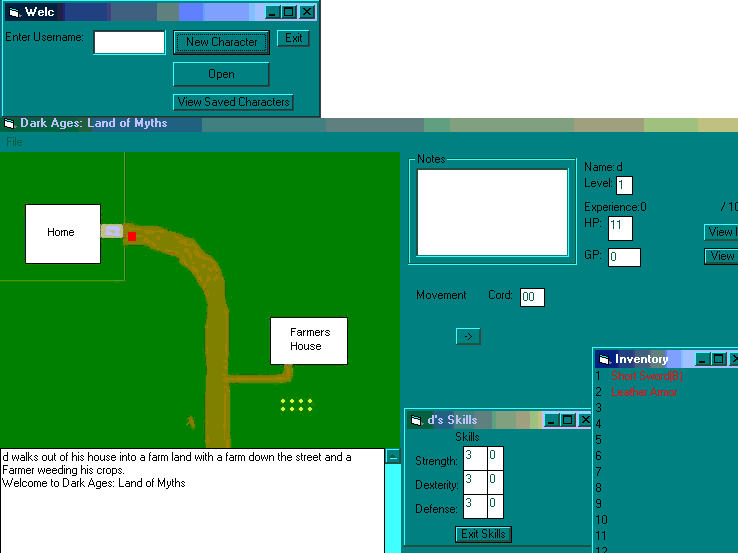Maximize the Inventory window
This screenshot has height=553, width=738.
pos(719,359)
